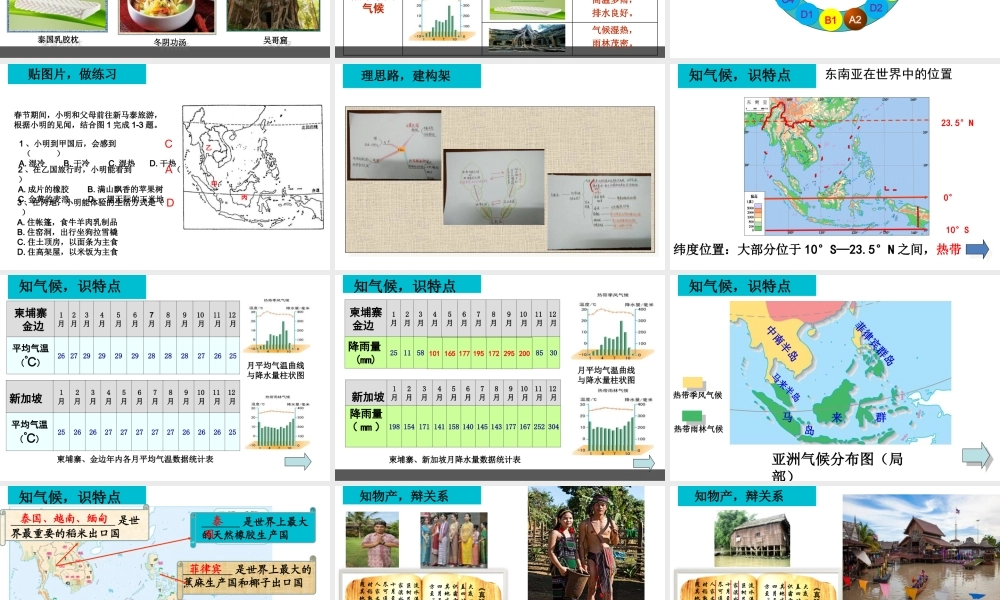
Task: Click the floating market photo
Action: tap(921, 547)
